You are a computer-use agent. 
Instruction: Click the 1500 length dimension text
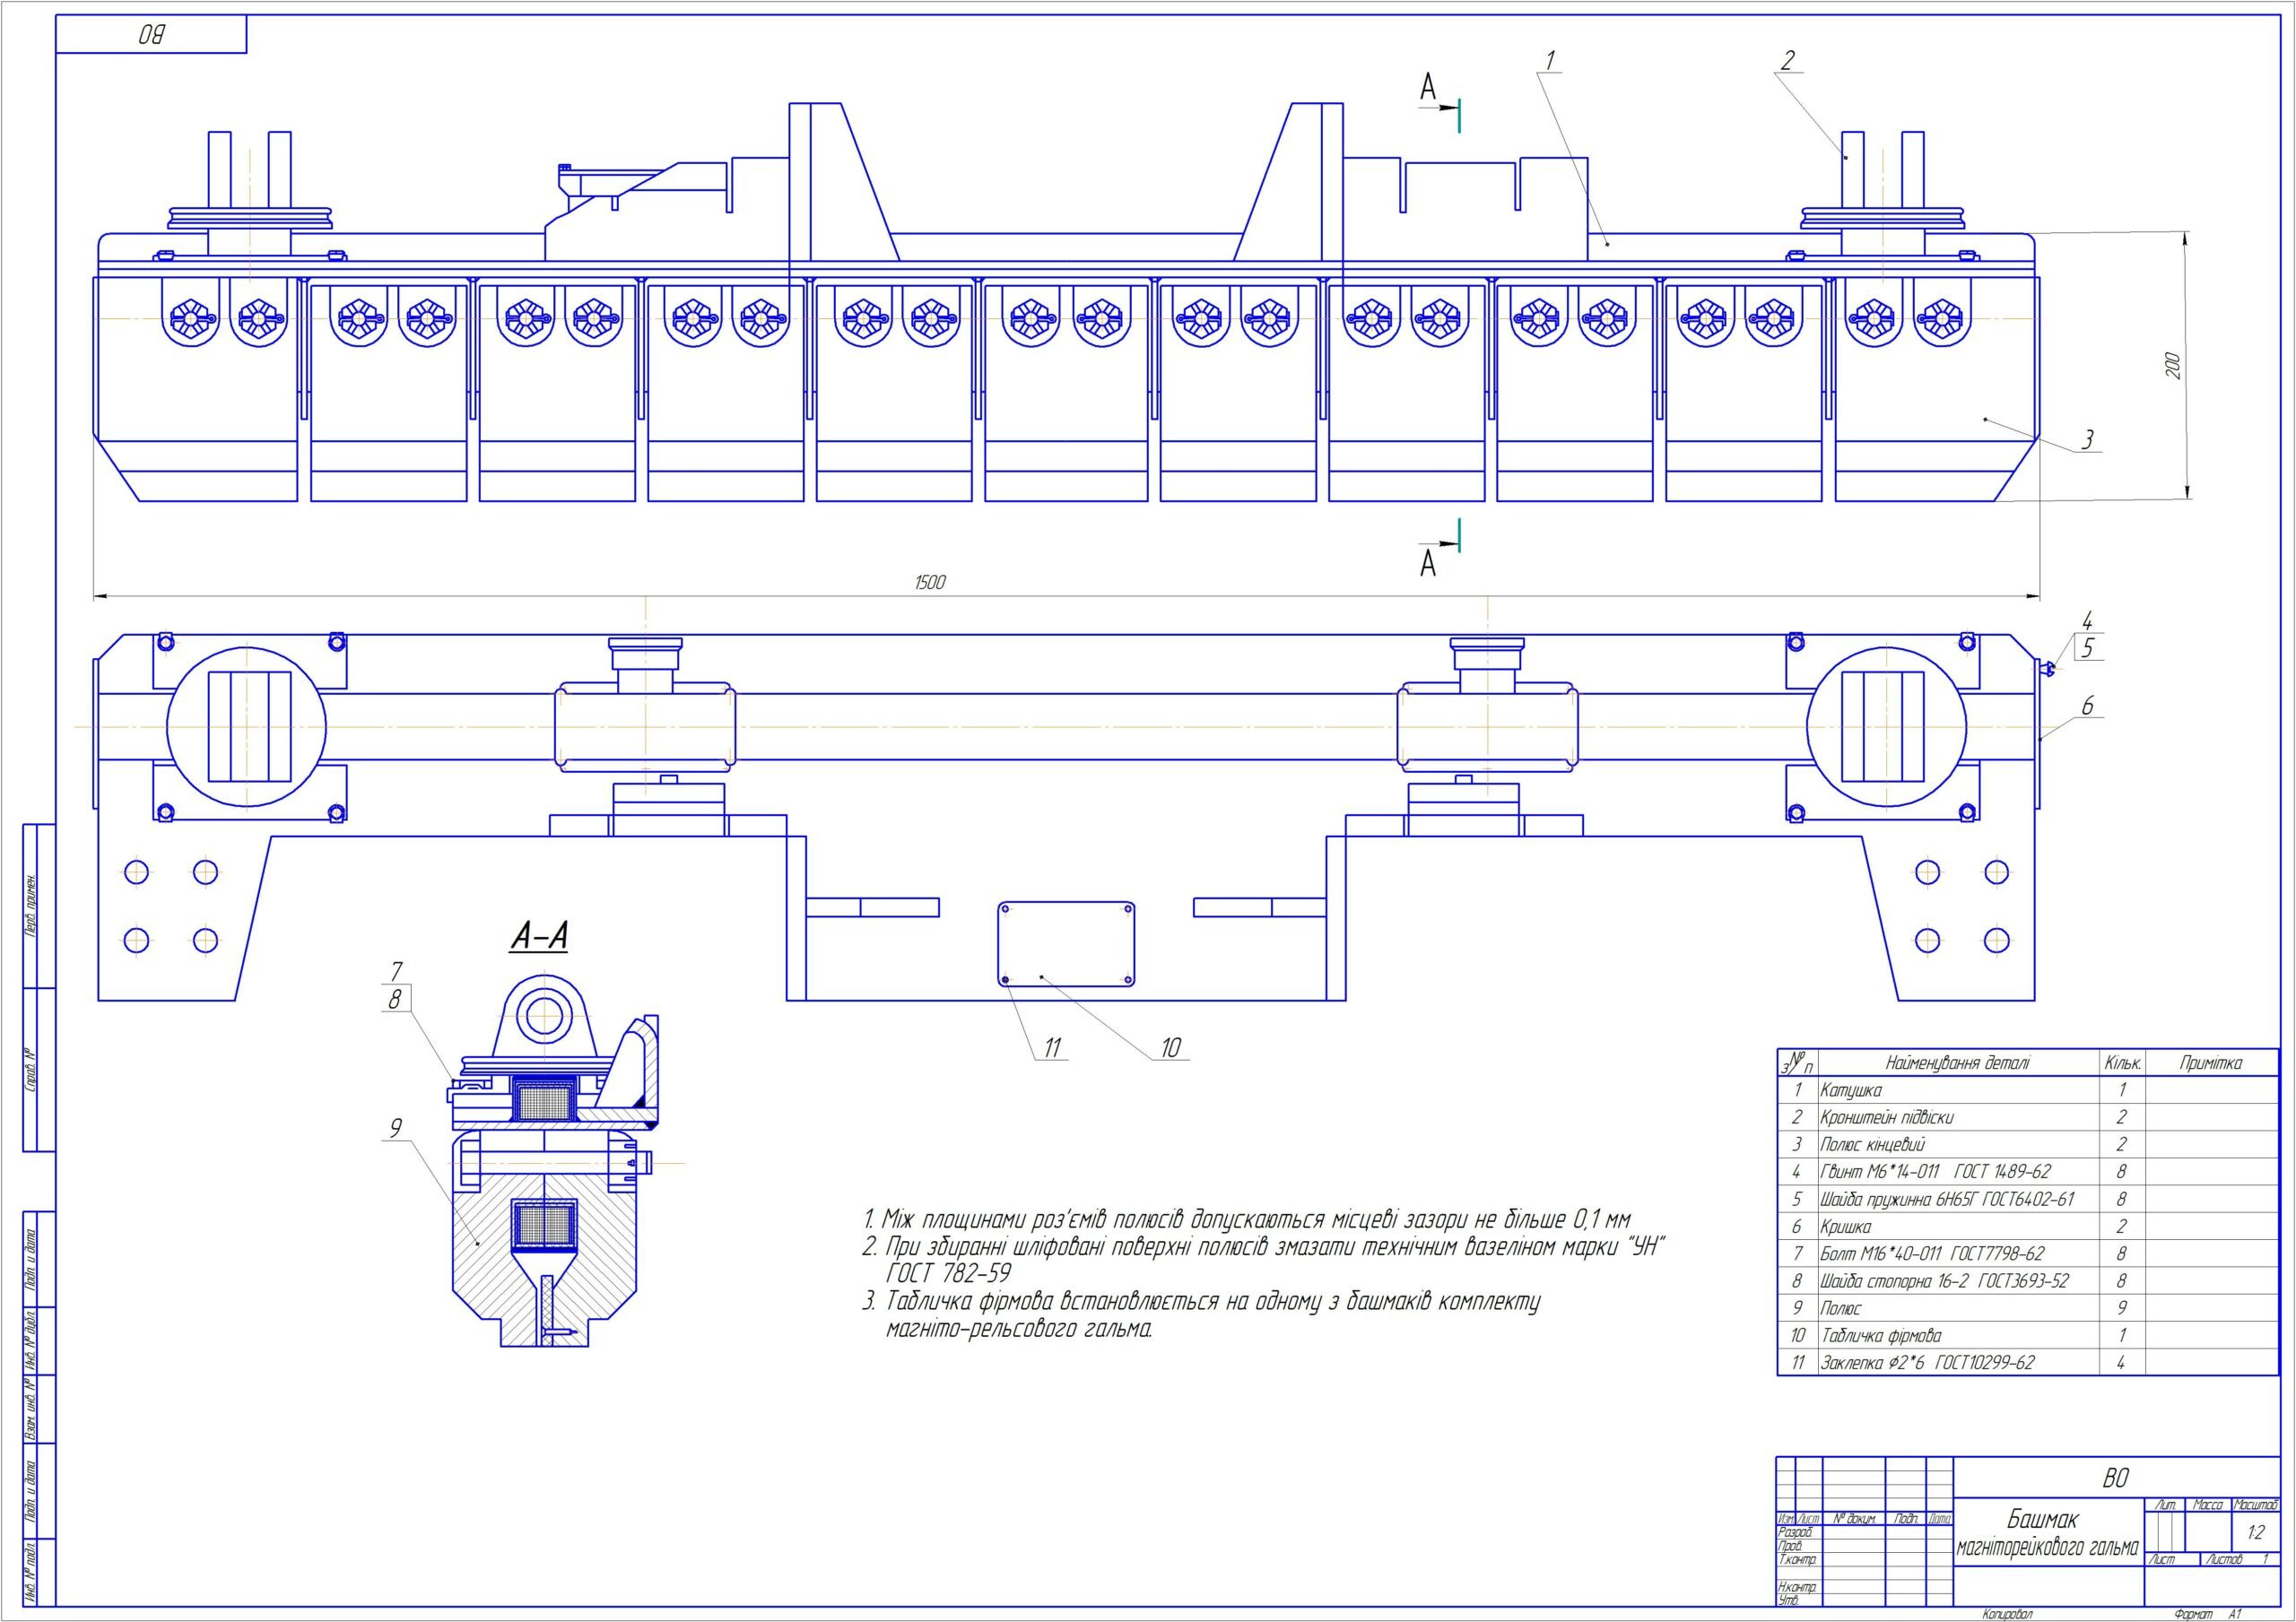click(x=929, y=583)
